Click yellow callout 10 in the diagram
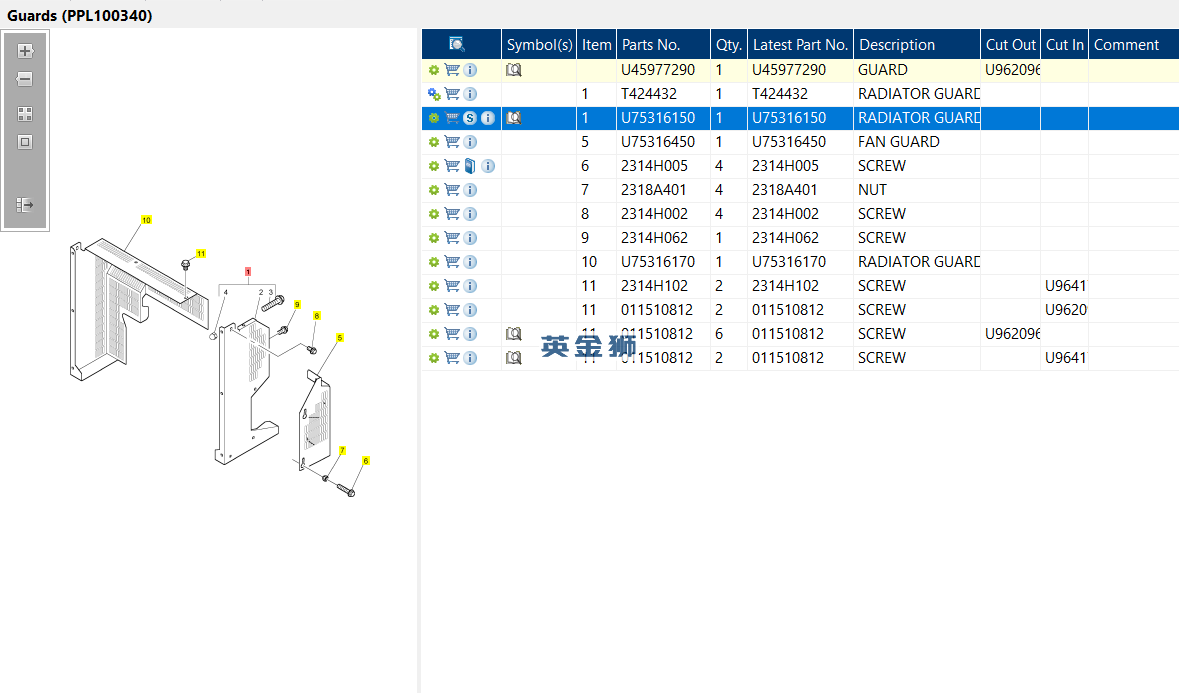 (x=146, y=219)
